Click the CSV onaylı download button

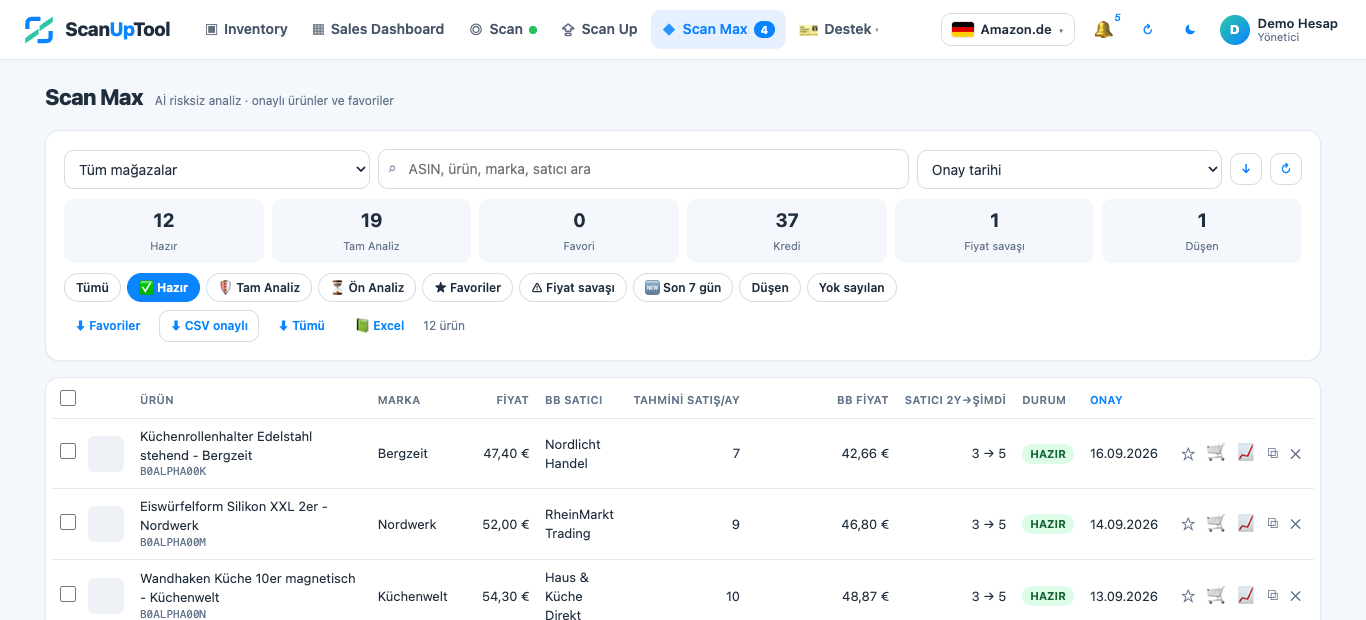(x=209, y=326)
